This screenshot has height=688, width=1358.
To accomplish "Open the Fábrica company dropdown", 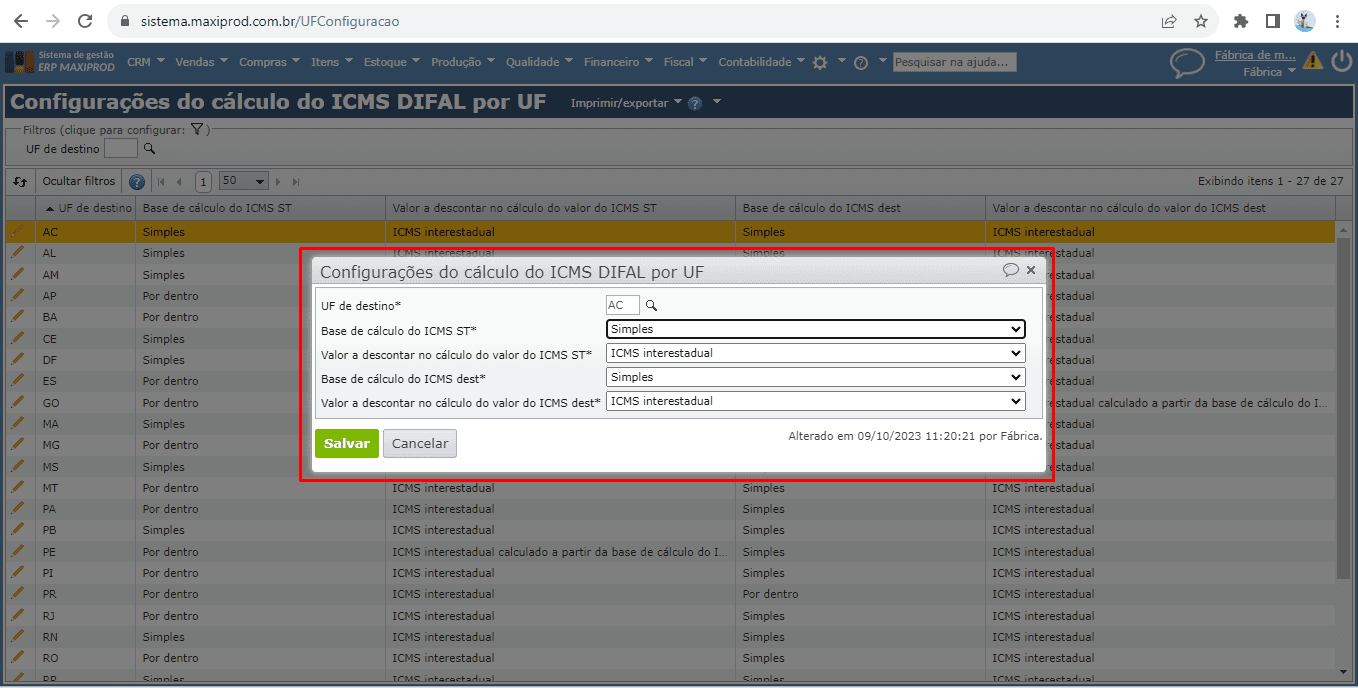I will tap(1269, 72).
